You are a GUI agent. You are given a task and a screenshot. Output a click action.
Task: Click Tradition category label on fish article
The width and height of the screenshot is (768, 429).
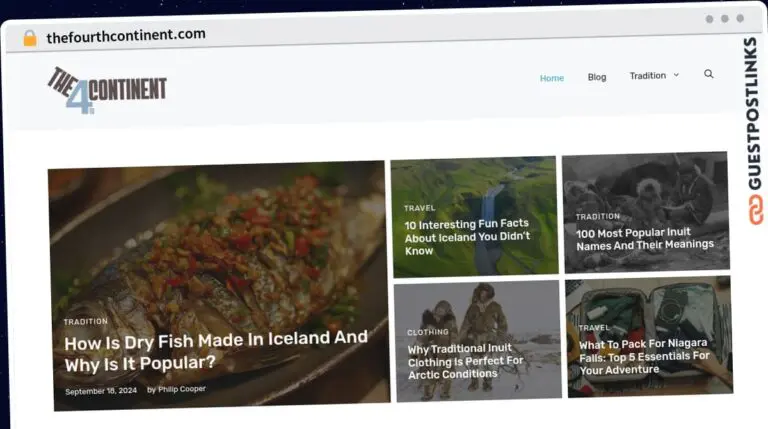click(85, 322)
